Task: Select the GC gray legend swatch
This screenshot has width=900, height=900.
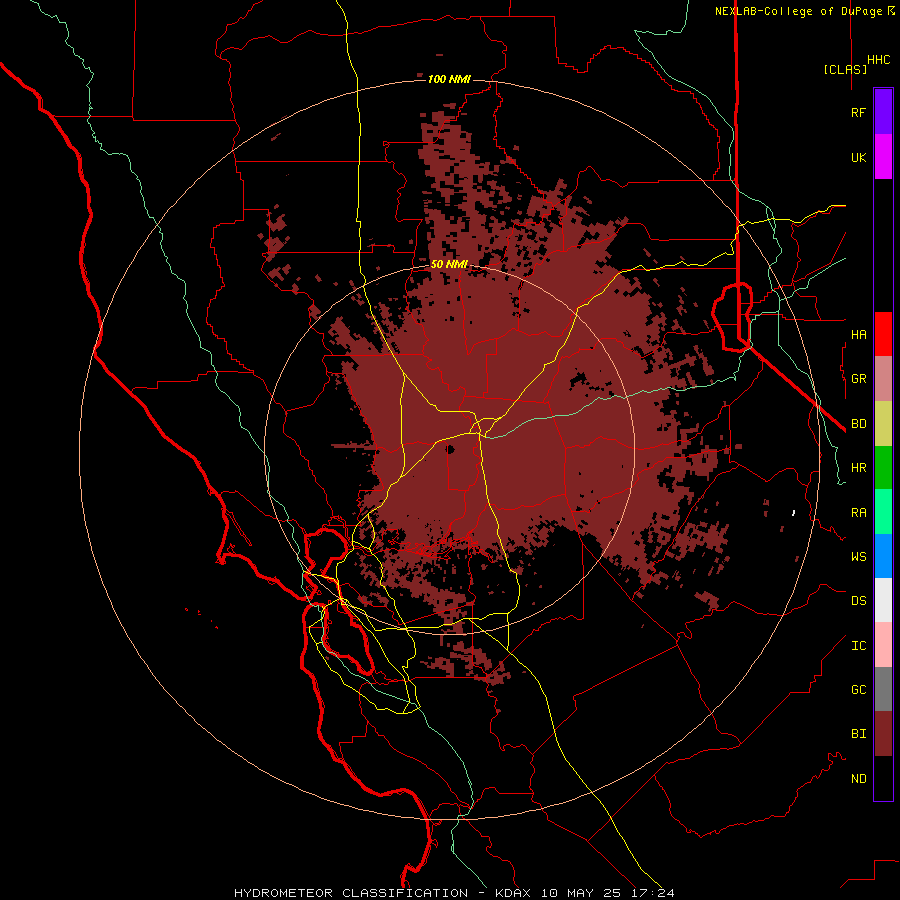Action: point(883,689)
